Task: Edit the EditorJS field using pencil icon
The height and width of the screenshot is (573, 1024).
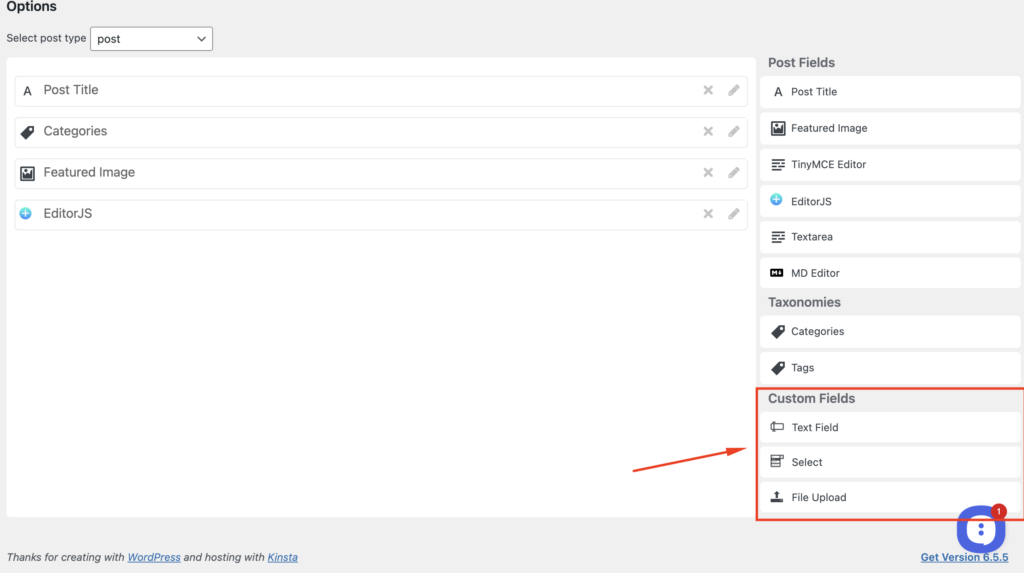Action: [x=734, y=214]
